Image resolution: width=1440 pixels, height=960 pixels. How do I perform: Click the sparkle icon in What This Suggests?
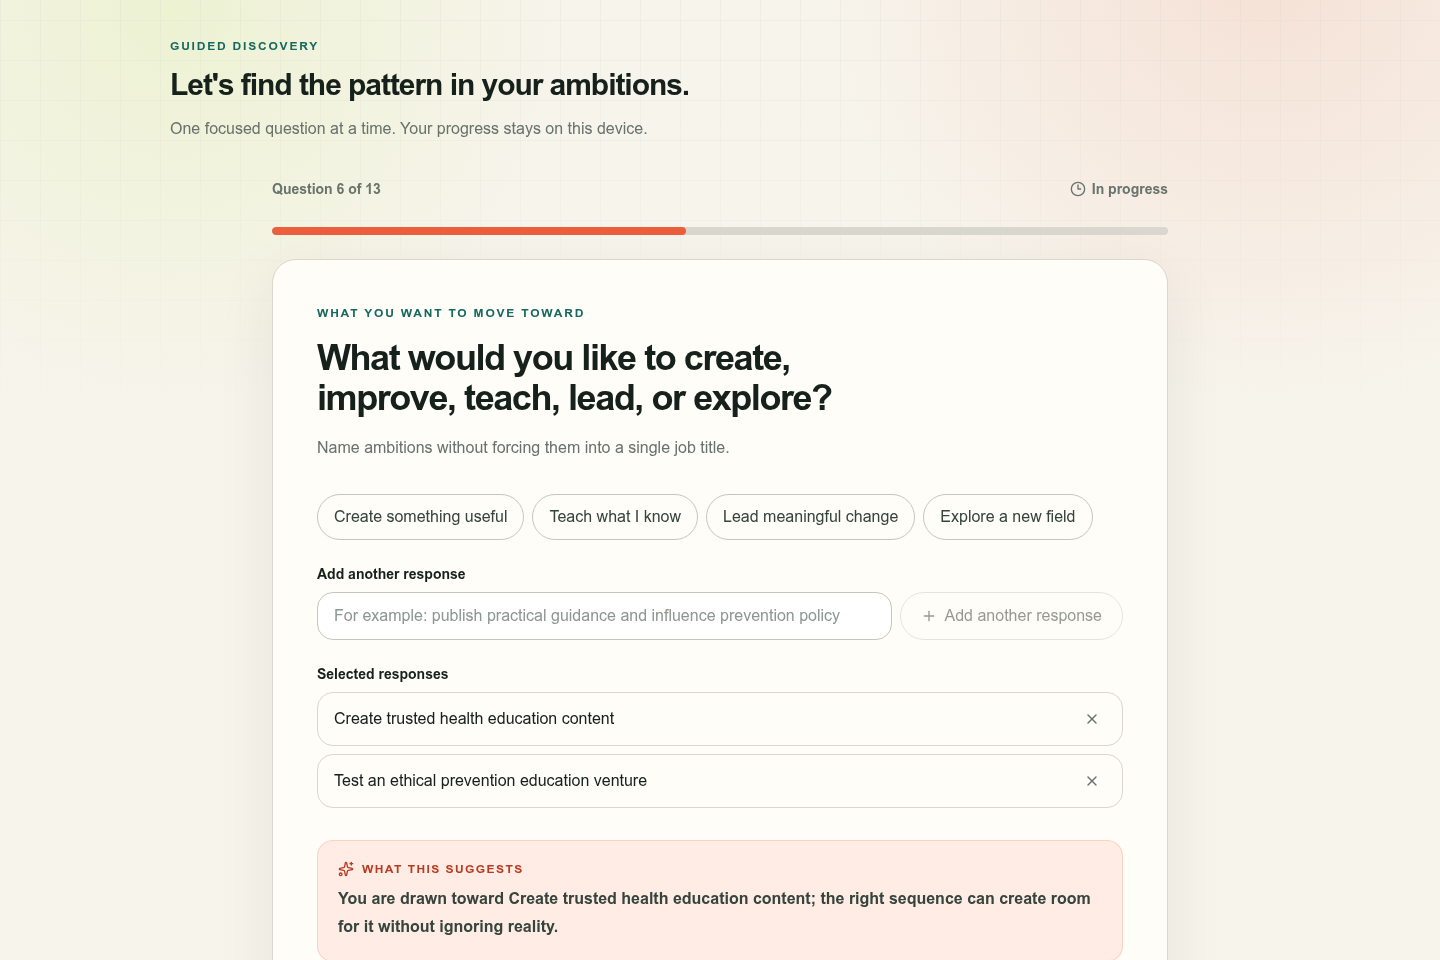click(x=346, y=869)
